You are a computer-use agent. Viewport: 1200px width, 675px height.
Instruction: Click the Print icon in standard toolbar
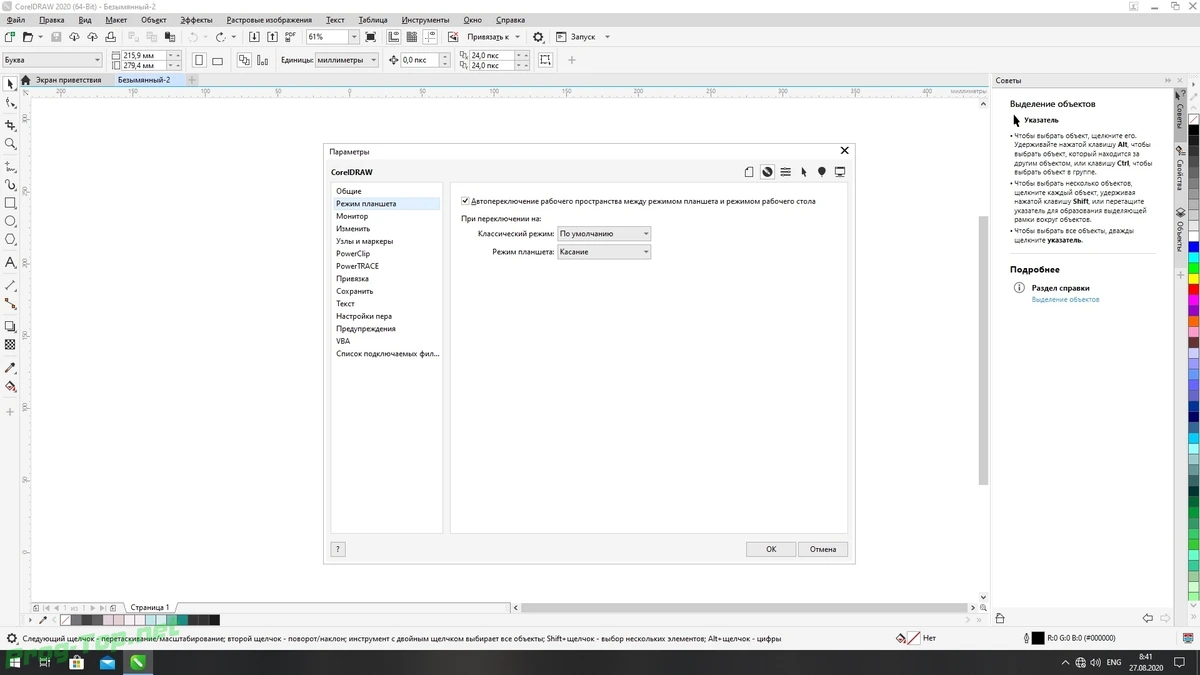(x=110, y=37)
